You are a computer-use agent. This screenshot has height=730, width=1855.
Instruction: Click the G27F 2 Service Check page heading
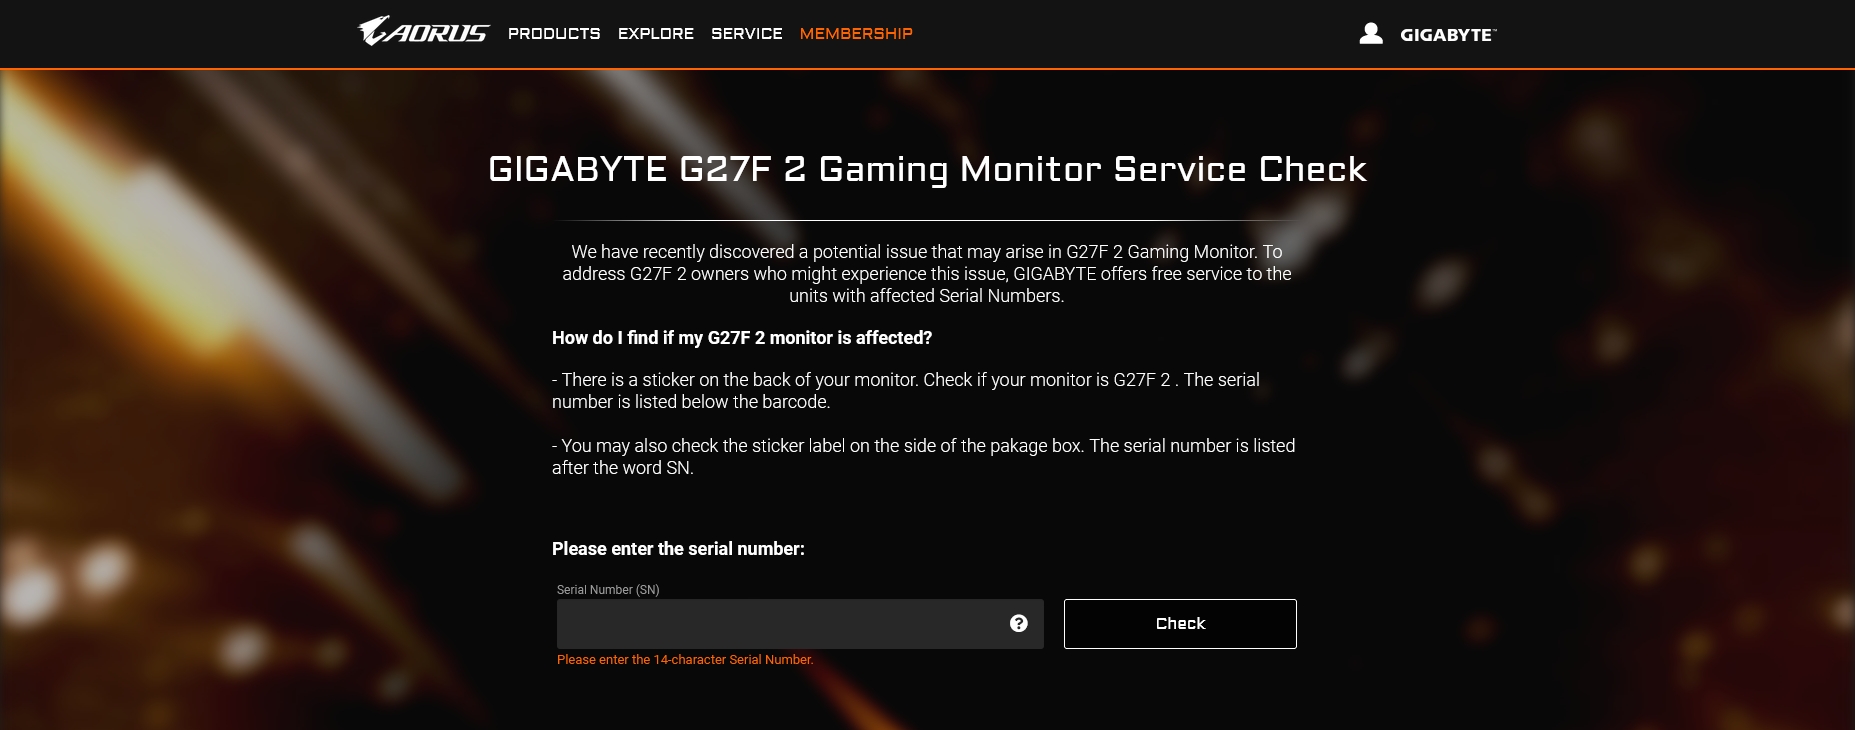pyautogui.click(x=927, y=169)
